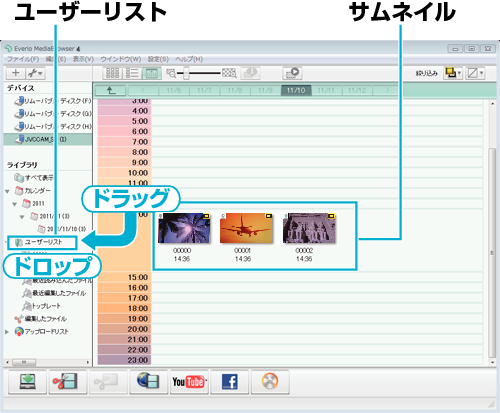Switch to calendar timeline view

(152, 73)
